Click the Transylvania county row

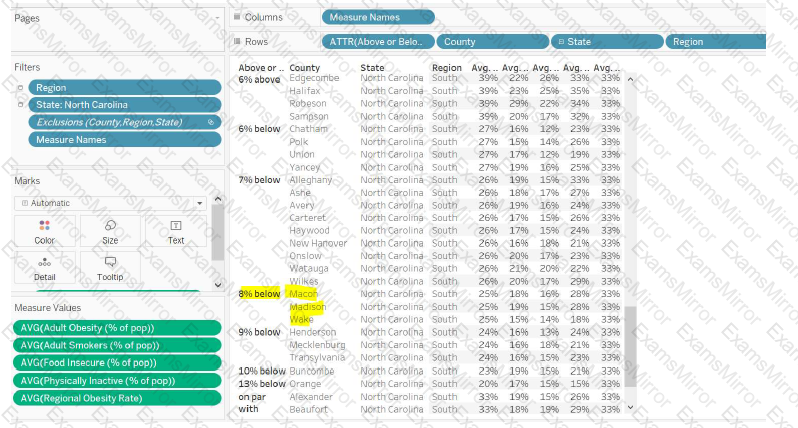coord(317,357)
